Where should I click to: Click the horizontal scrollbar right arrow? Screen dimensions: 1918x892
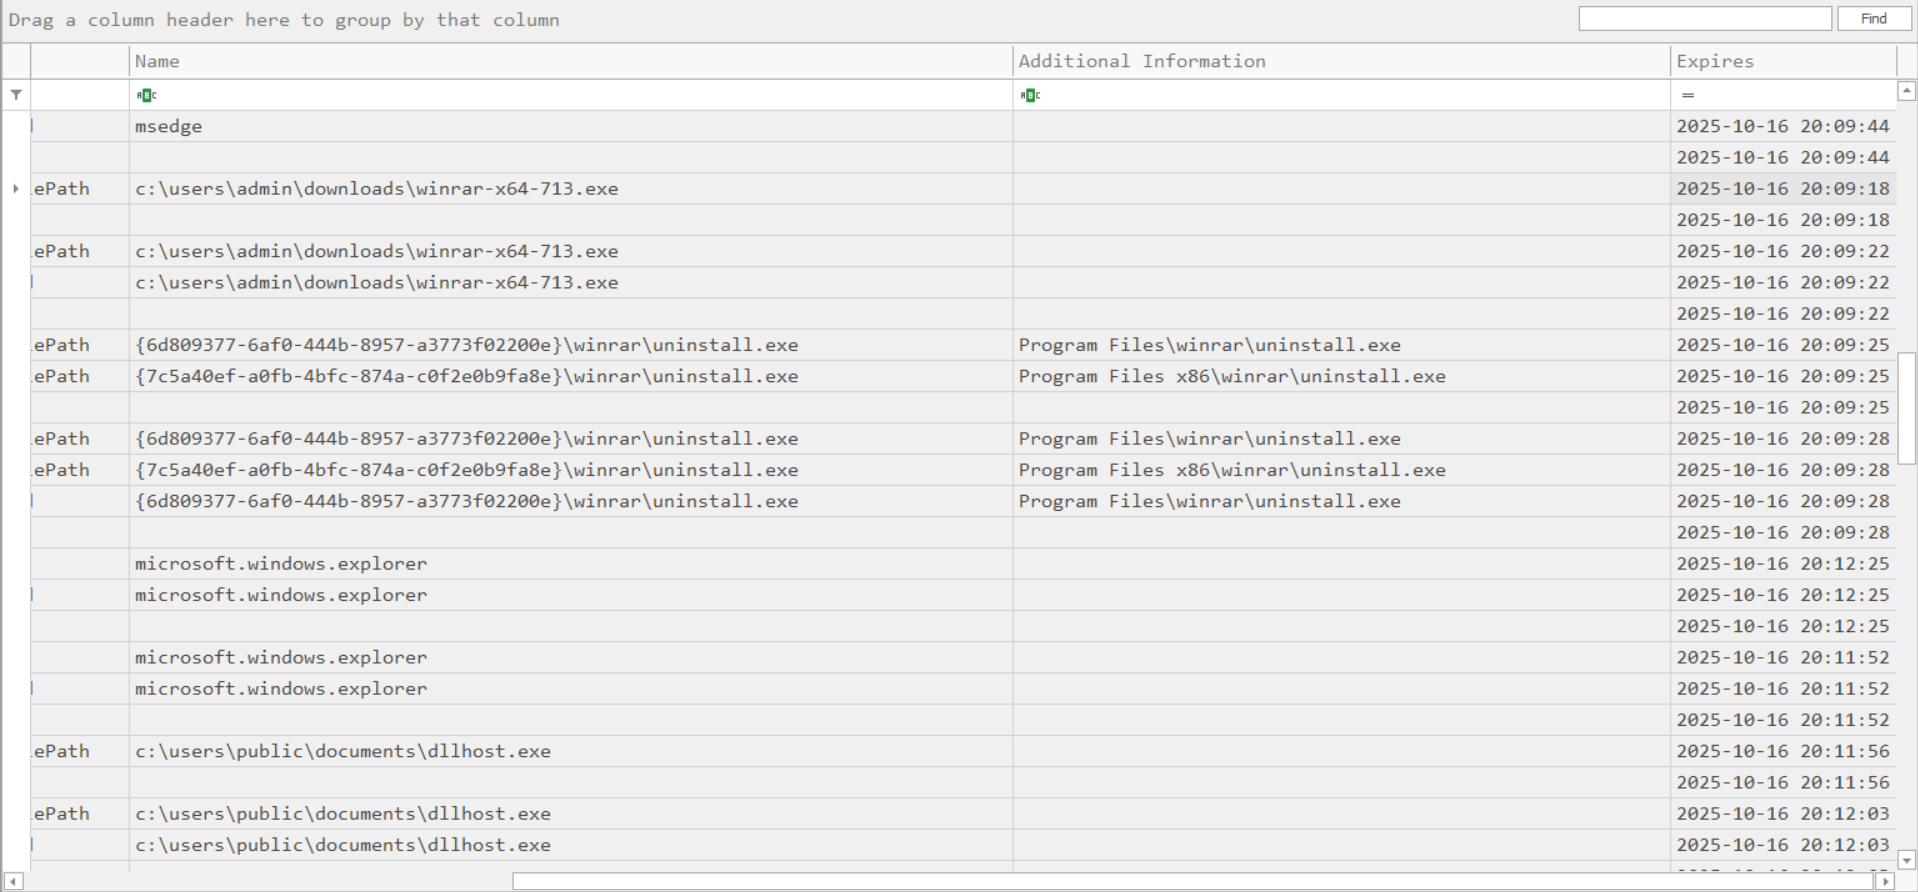coord(1885,881)
